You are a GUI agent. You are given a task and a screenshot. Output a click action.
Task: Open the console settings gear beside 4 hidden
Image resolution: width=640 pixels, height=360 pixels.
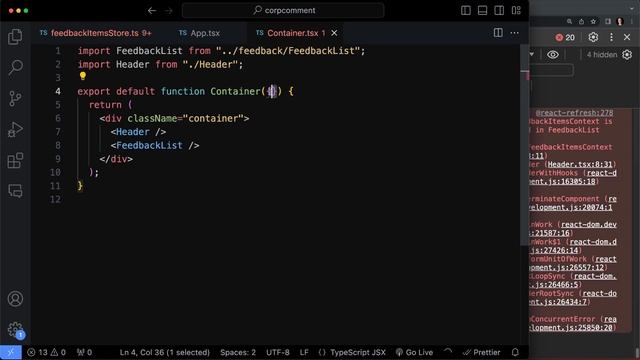point(627,54)
